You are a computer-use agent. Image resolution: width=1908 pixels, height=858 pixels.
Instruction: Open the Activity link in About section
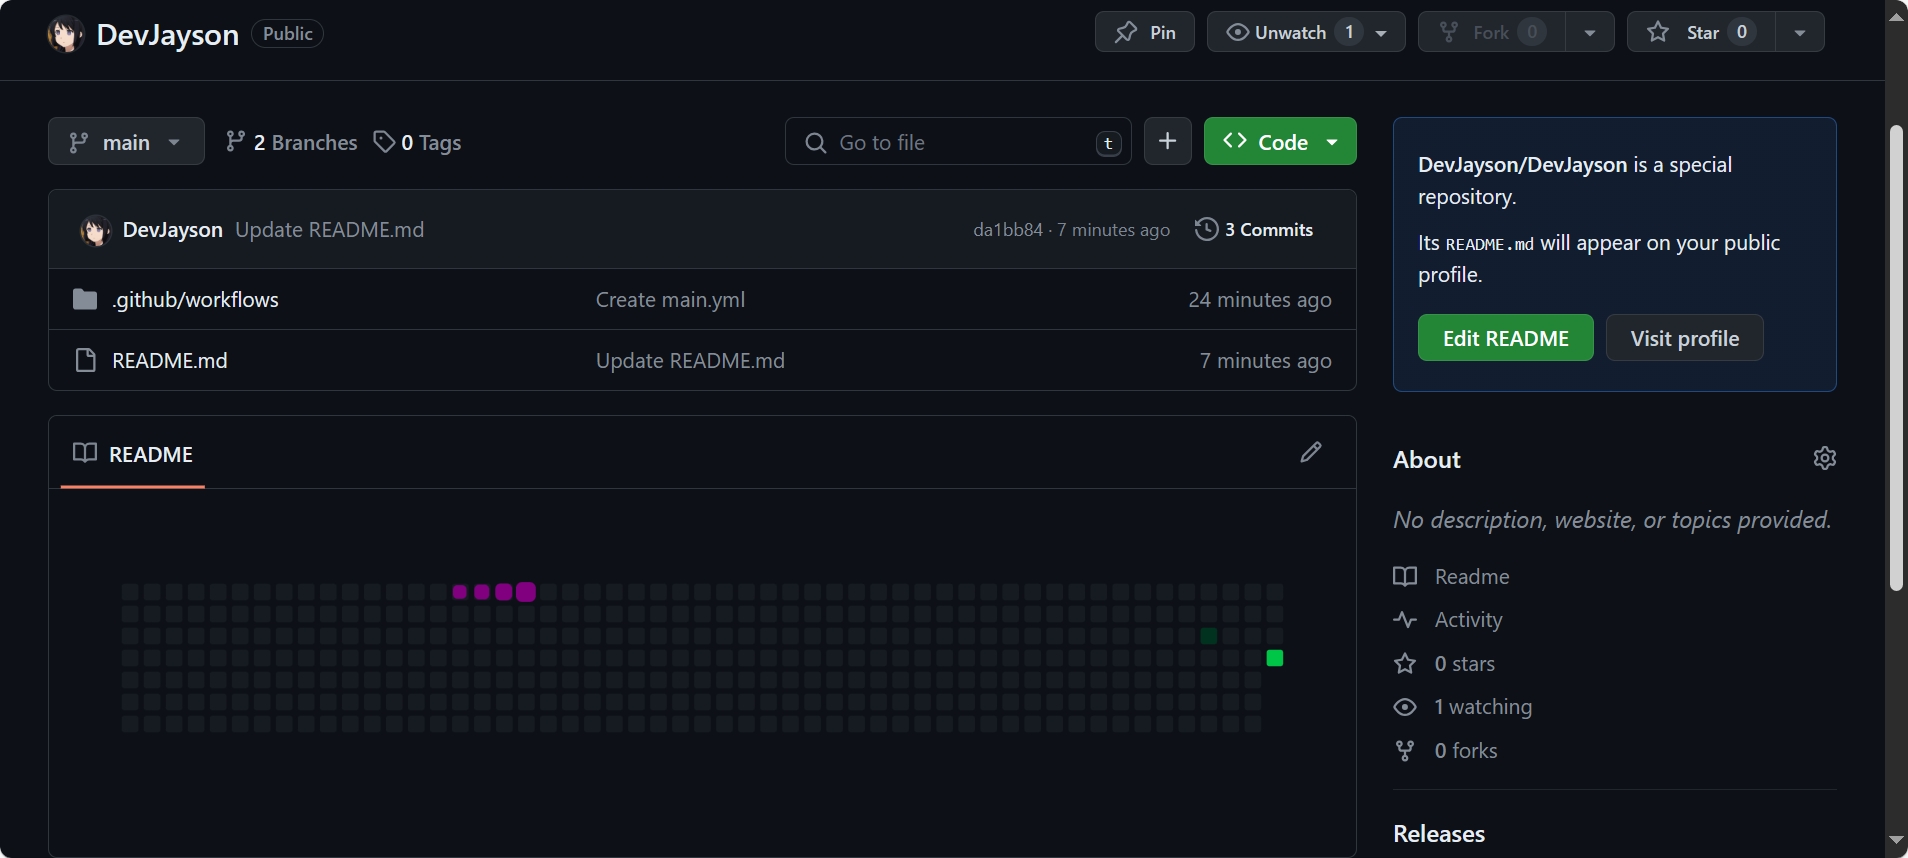pyautogui.click(x=1448, y=620)
